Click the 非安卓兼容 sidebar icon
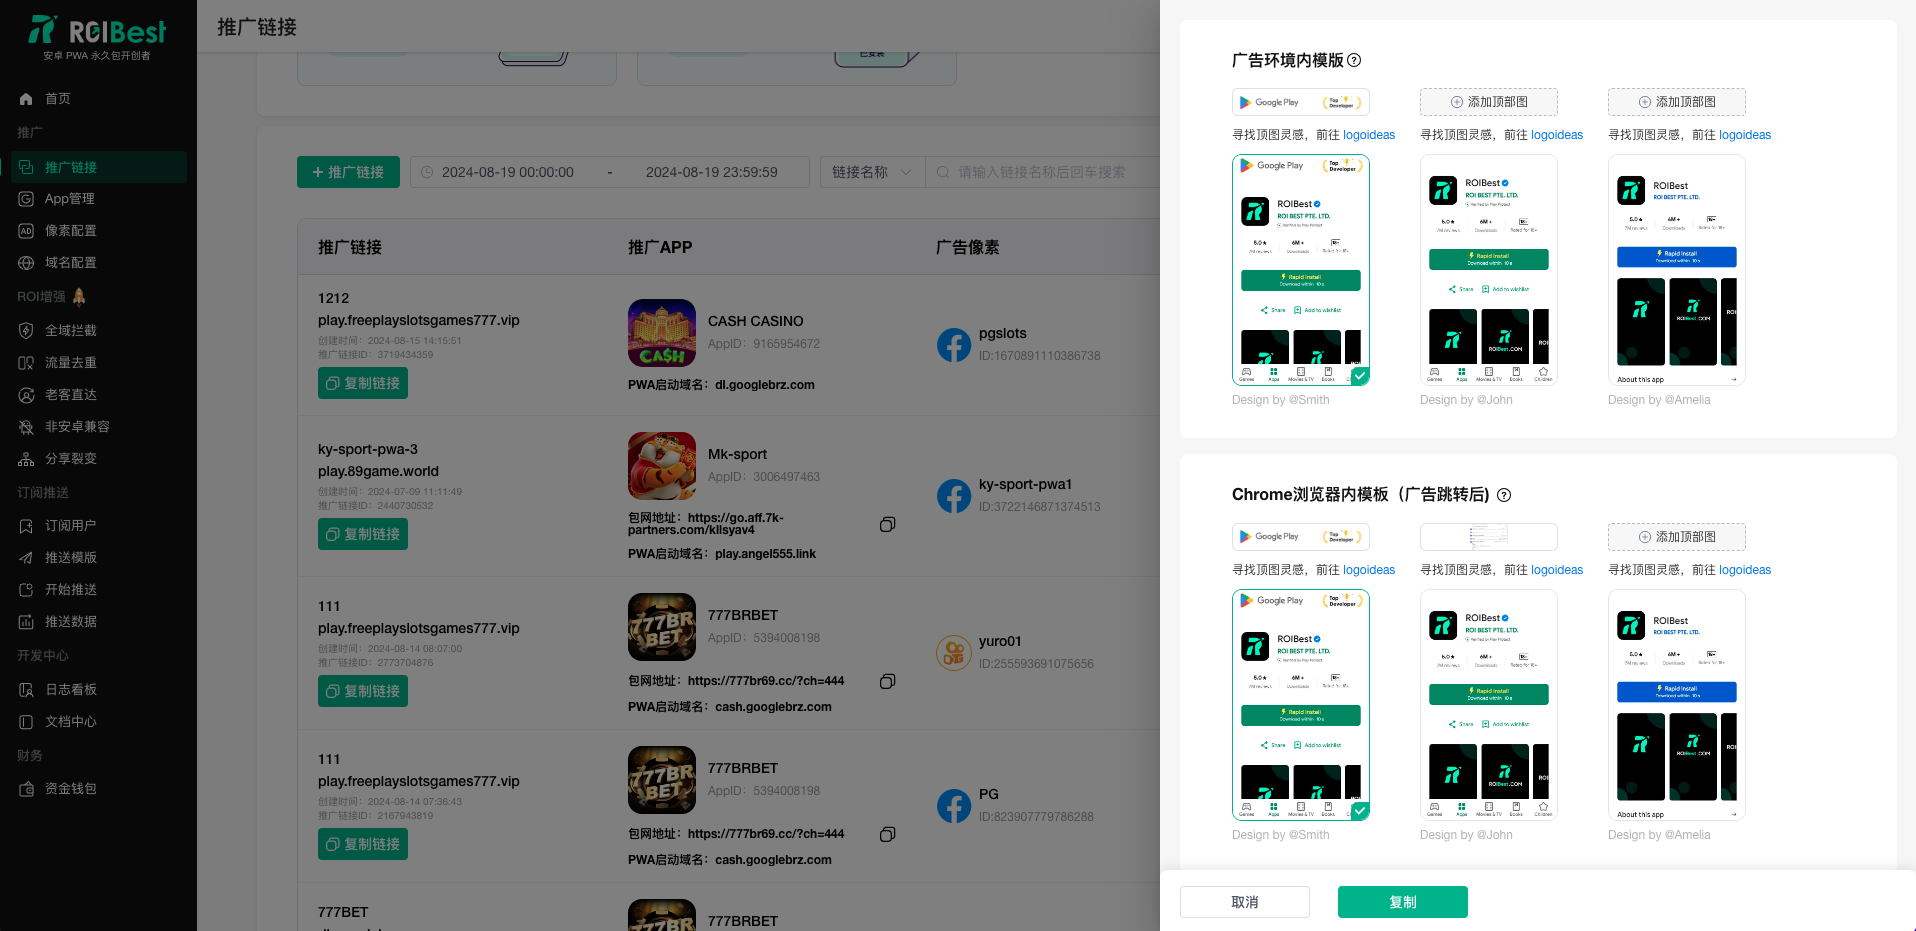 [x=26, y=427]
